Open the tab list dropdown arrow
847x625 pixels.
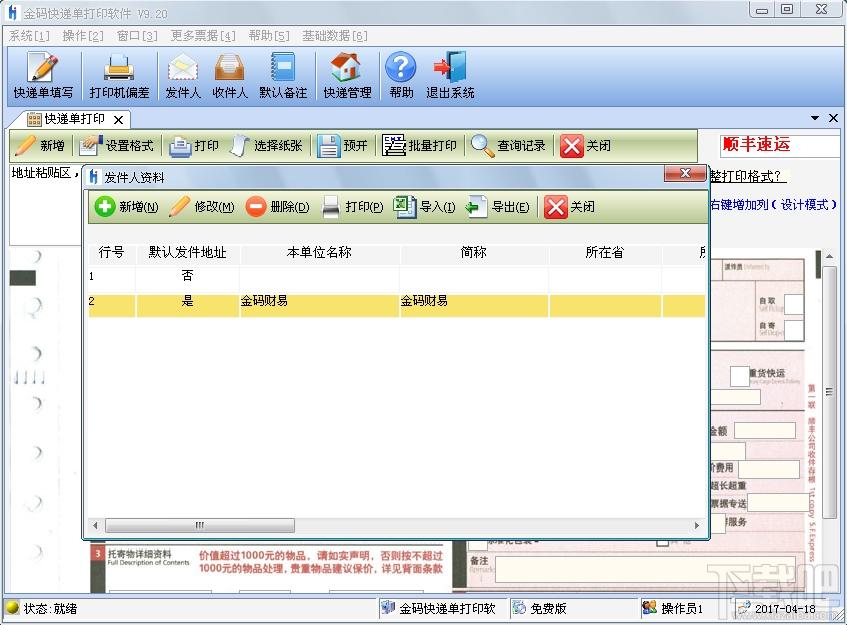point(815,118)
